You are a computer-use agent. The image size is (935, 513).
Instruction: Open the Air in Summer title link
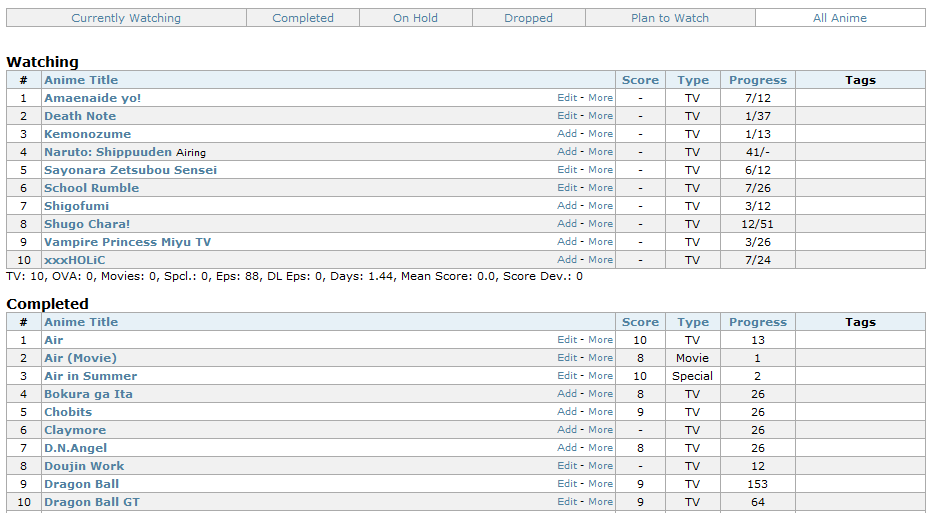coord(91,376)
